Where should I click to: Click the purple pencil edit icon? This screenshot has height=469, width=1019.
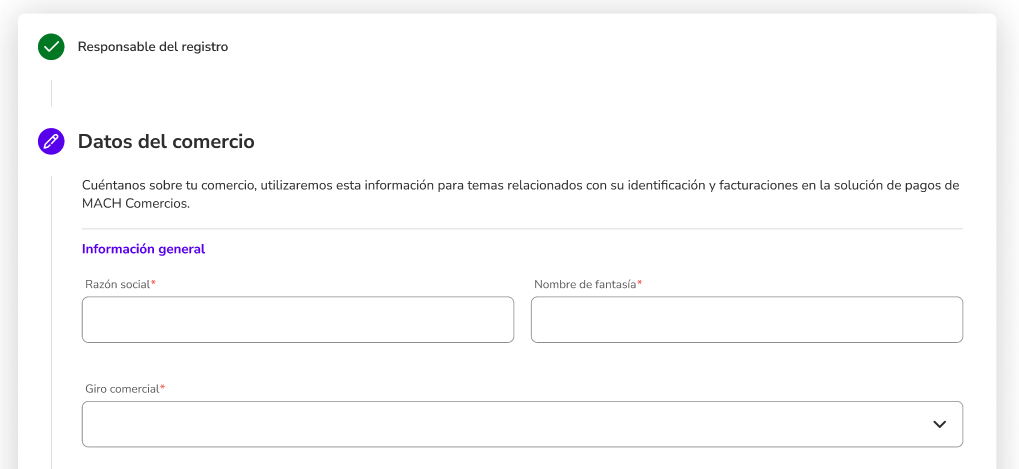pyautogui.click(x=51, y=141)
